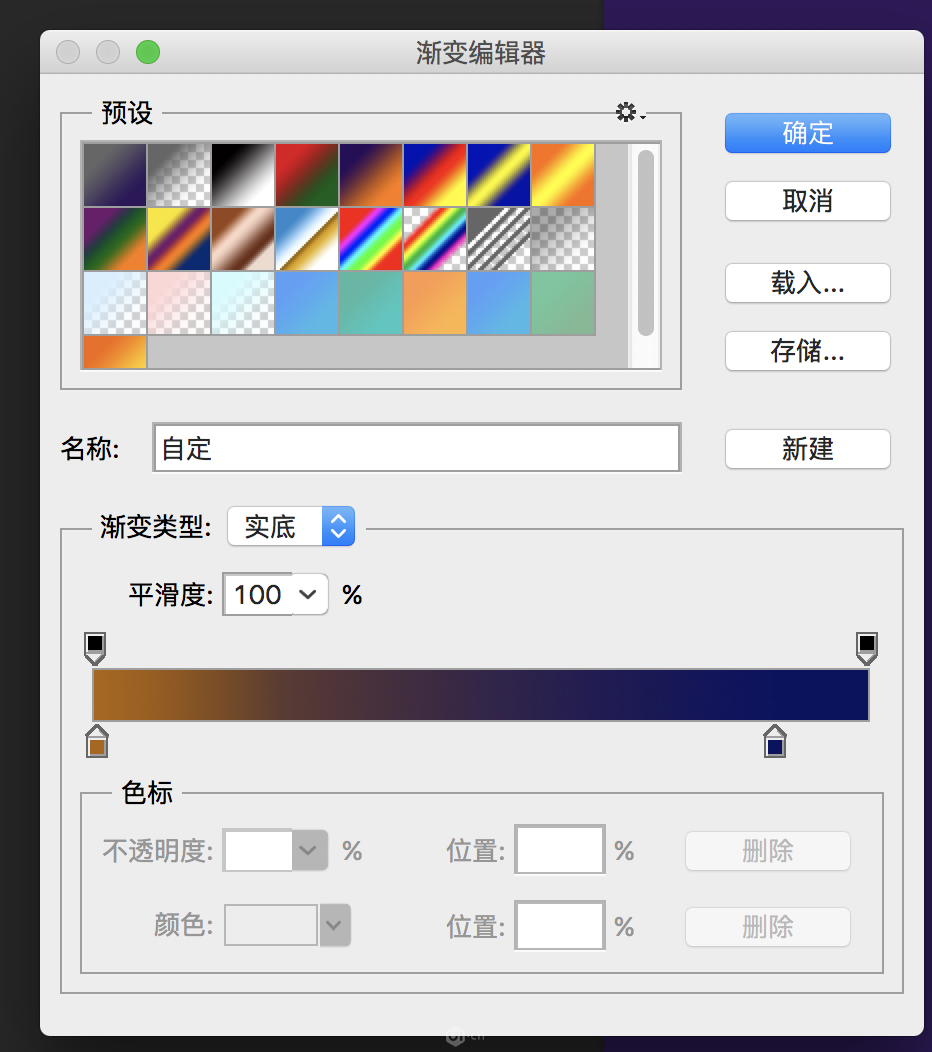Viewport: 932px width, 1052px height.
Task: Select the transparent rainbow gradient preset
Action: (435, 239)
